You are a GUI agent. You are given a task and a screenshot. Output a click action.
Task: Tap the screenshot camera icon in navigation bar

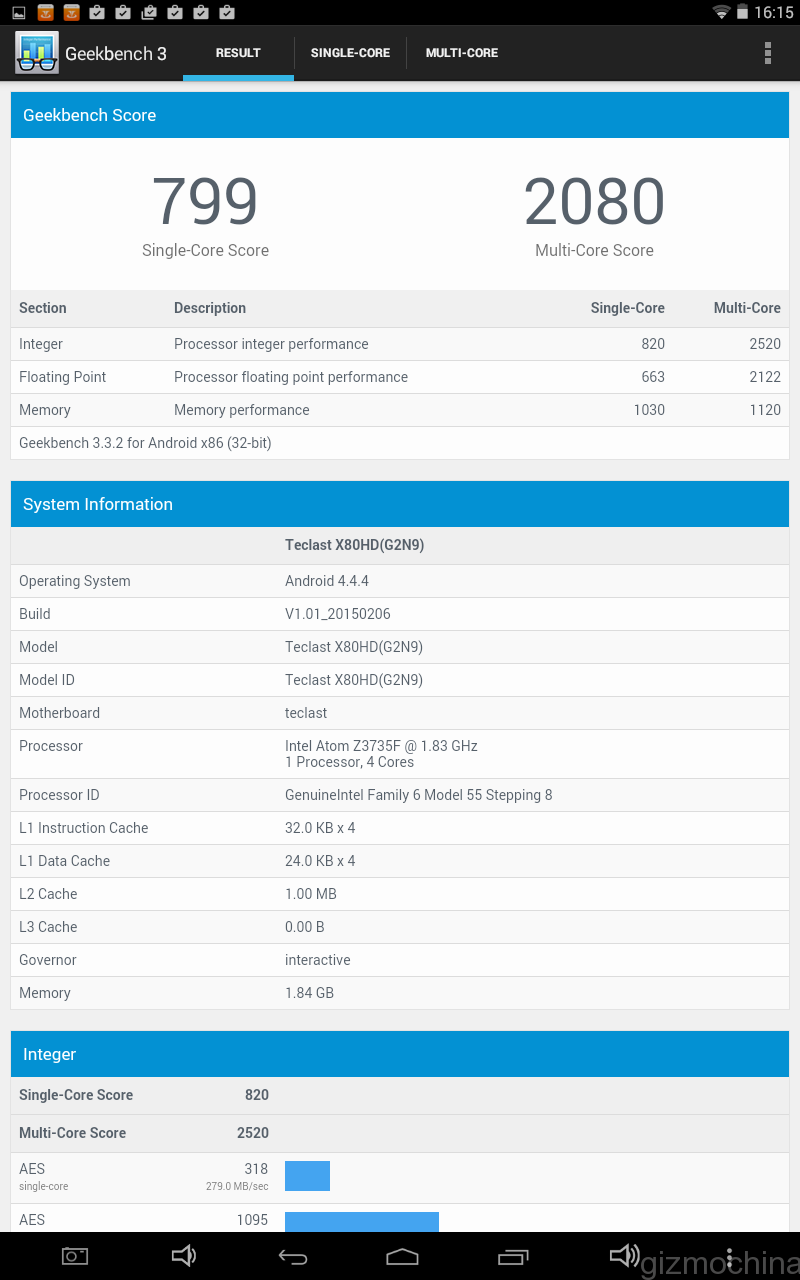point(75,1256)
